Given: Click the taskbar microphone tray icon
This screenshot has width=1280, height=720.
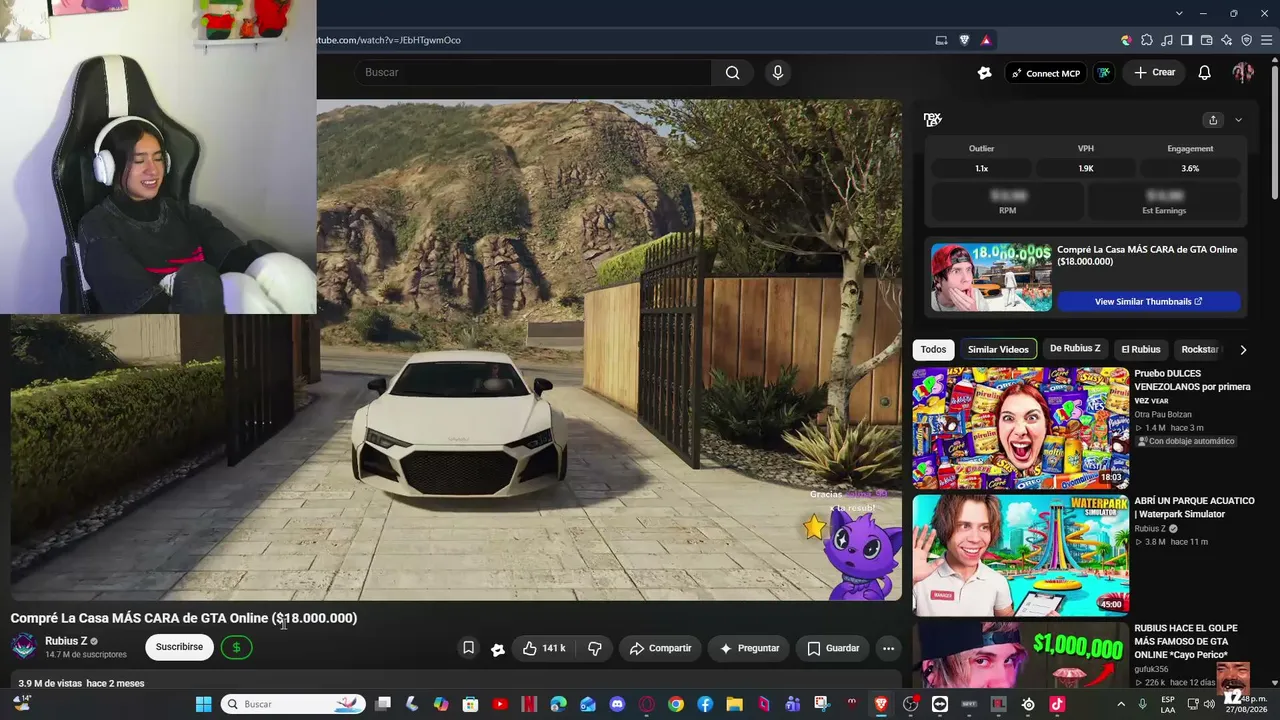Looking at the screenshot, I should 1143,704.
